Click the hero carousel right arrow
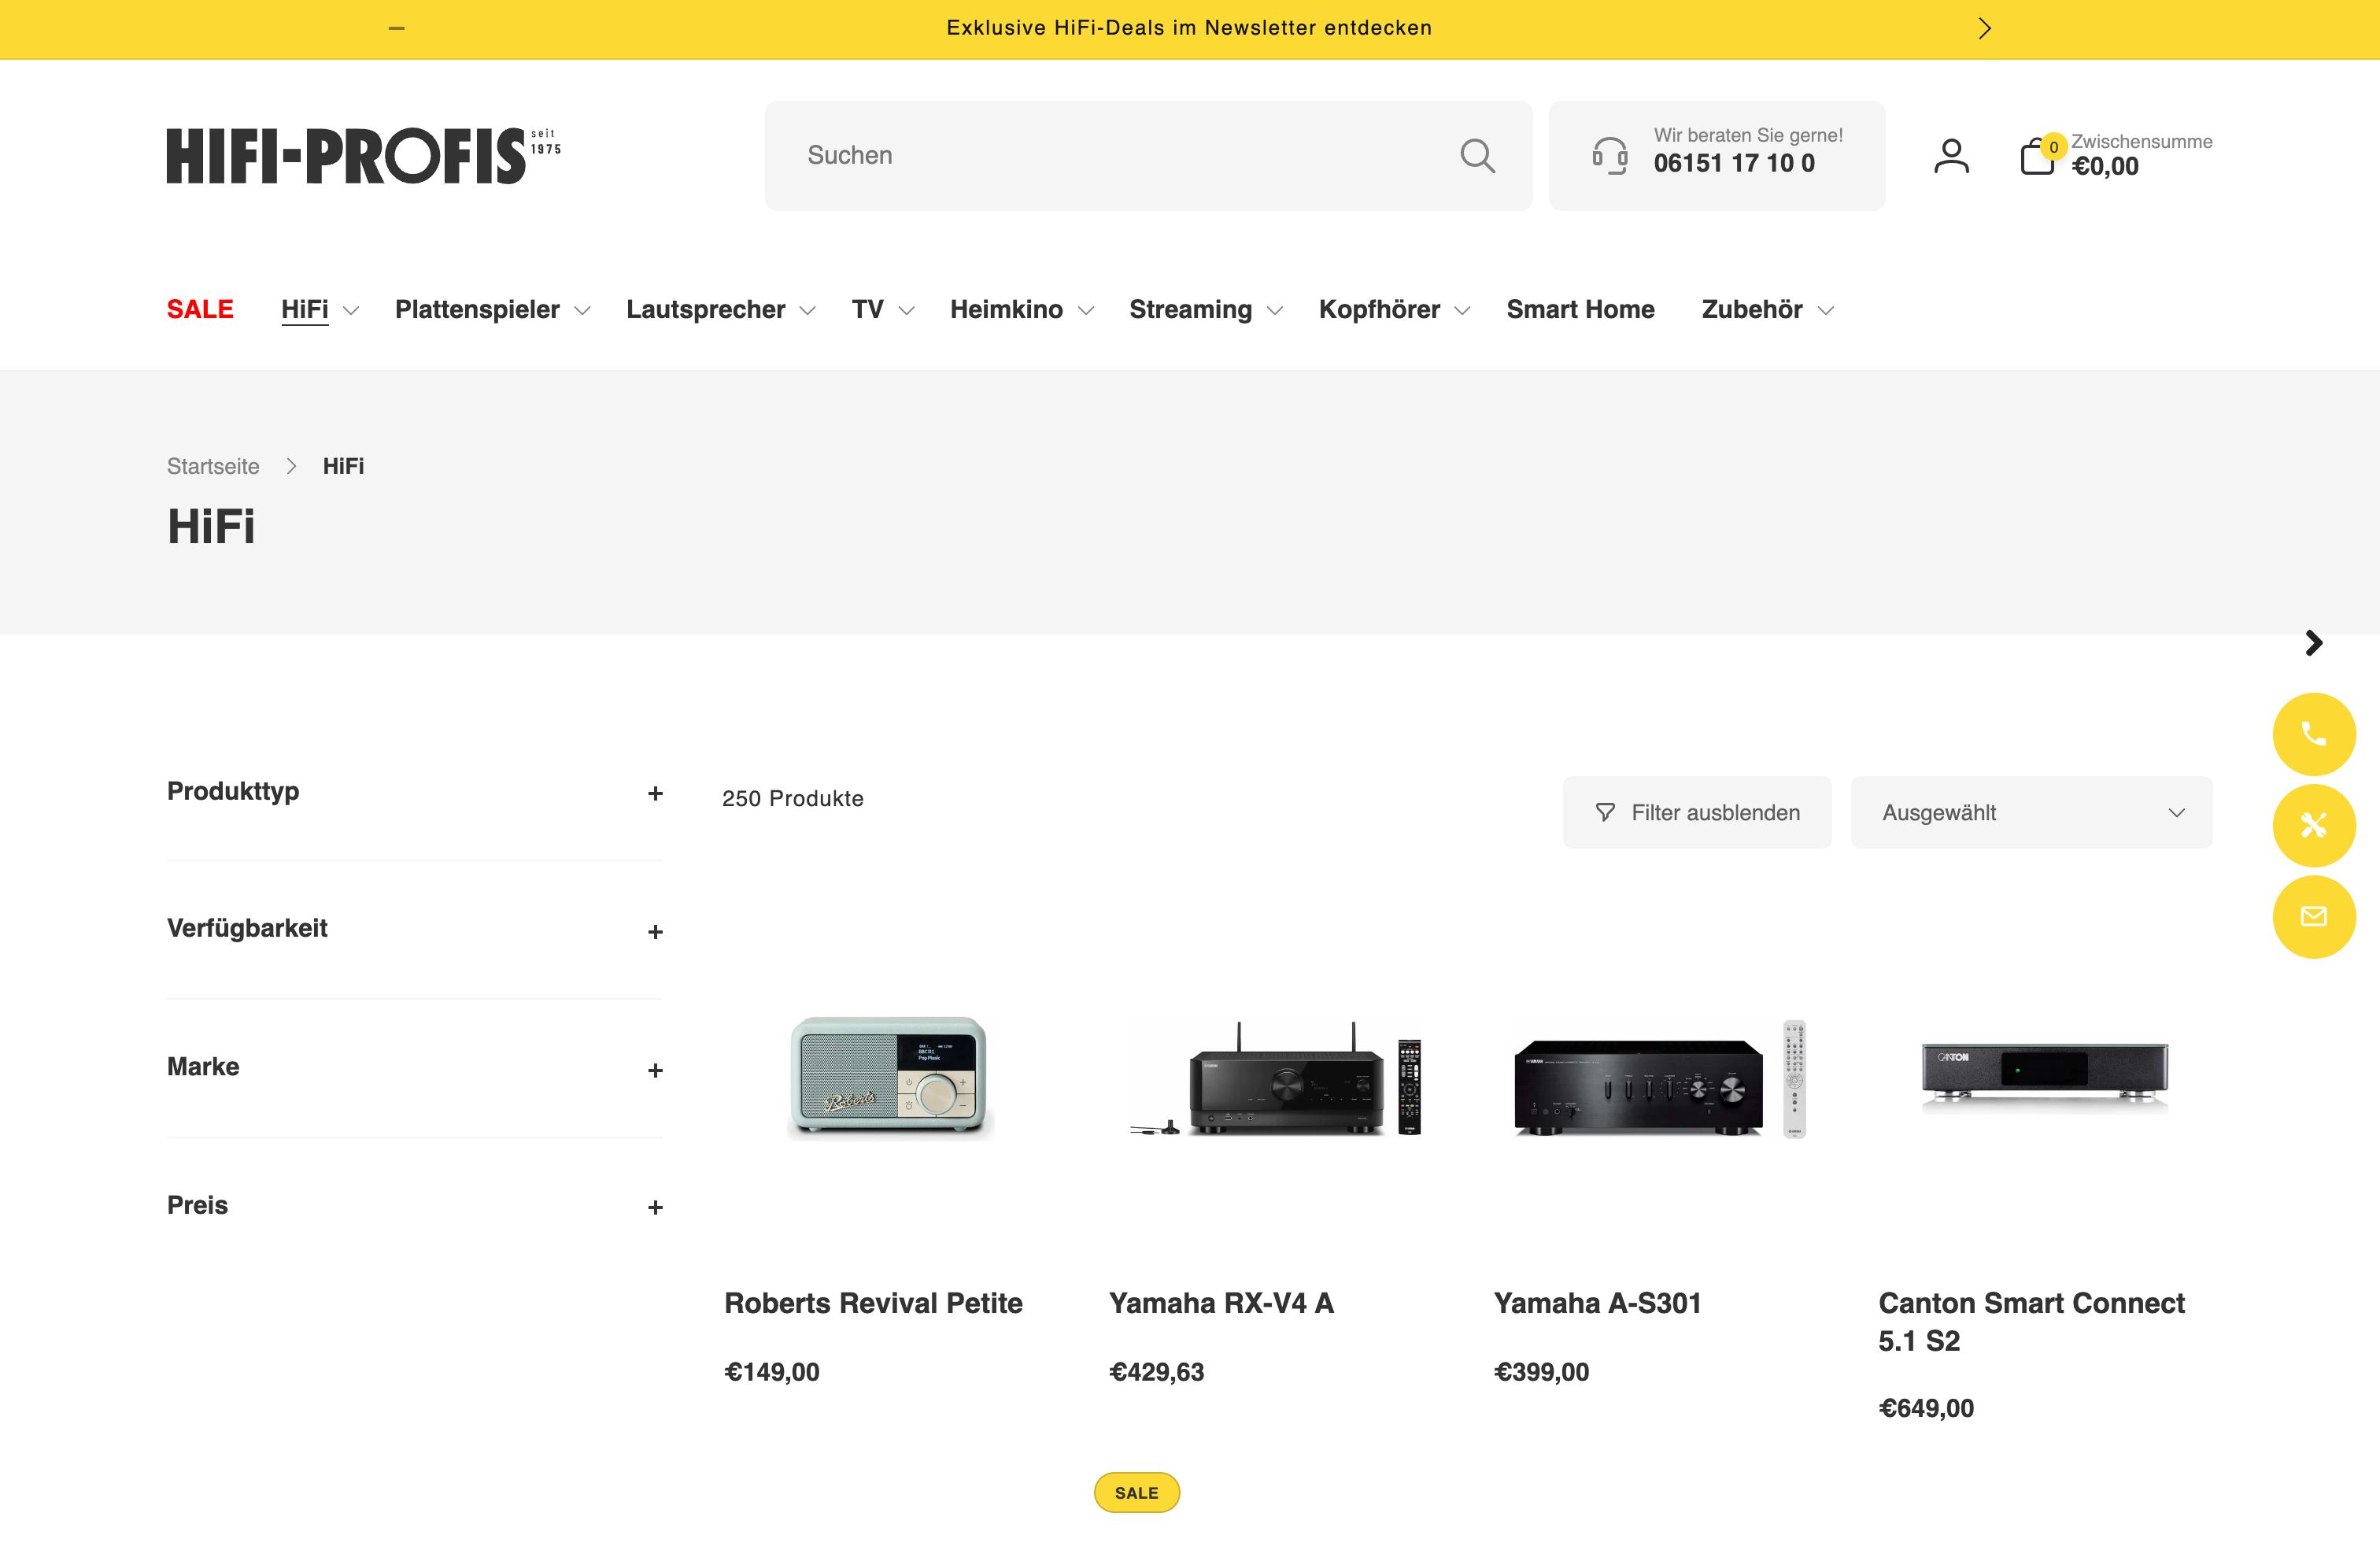This screenshot has width=2380, height=1546. 2313,643
